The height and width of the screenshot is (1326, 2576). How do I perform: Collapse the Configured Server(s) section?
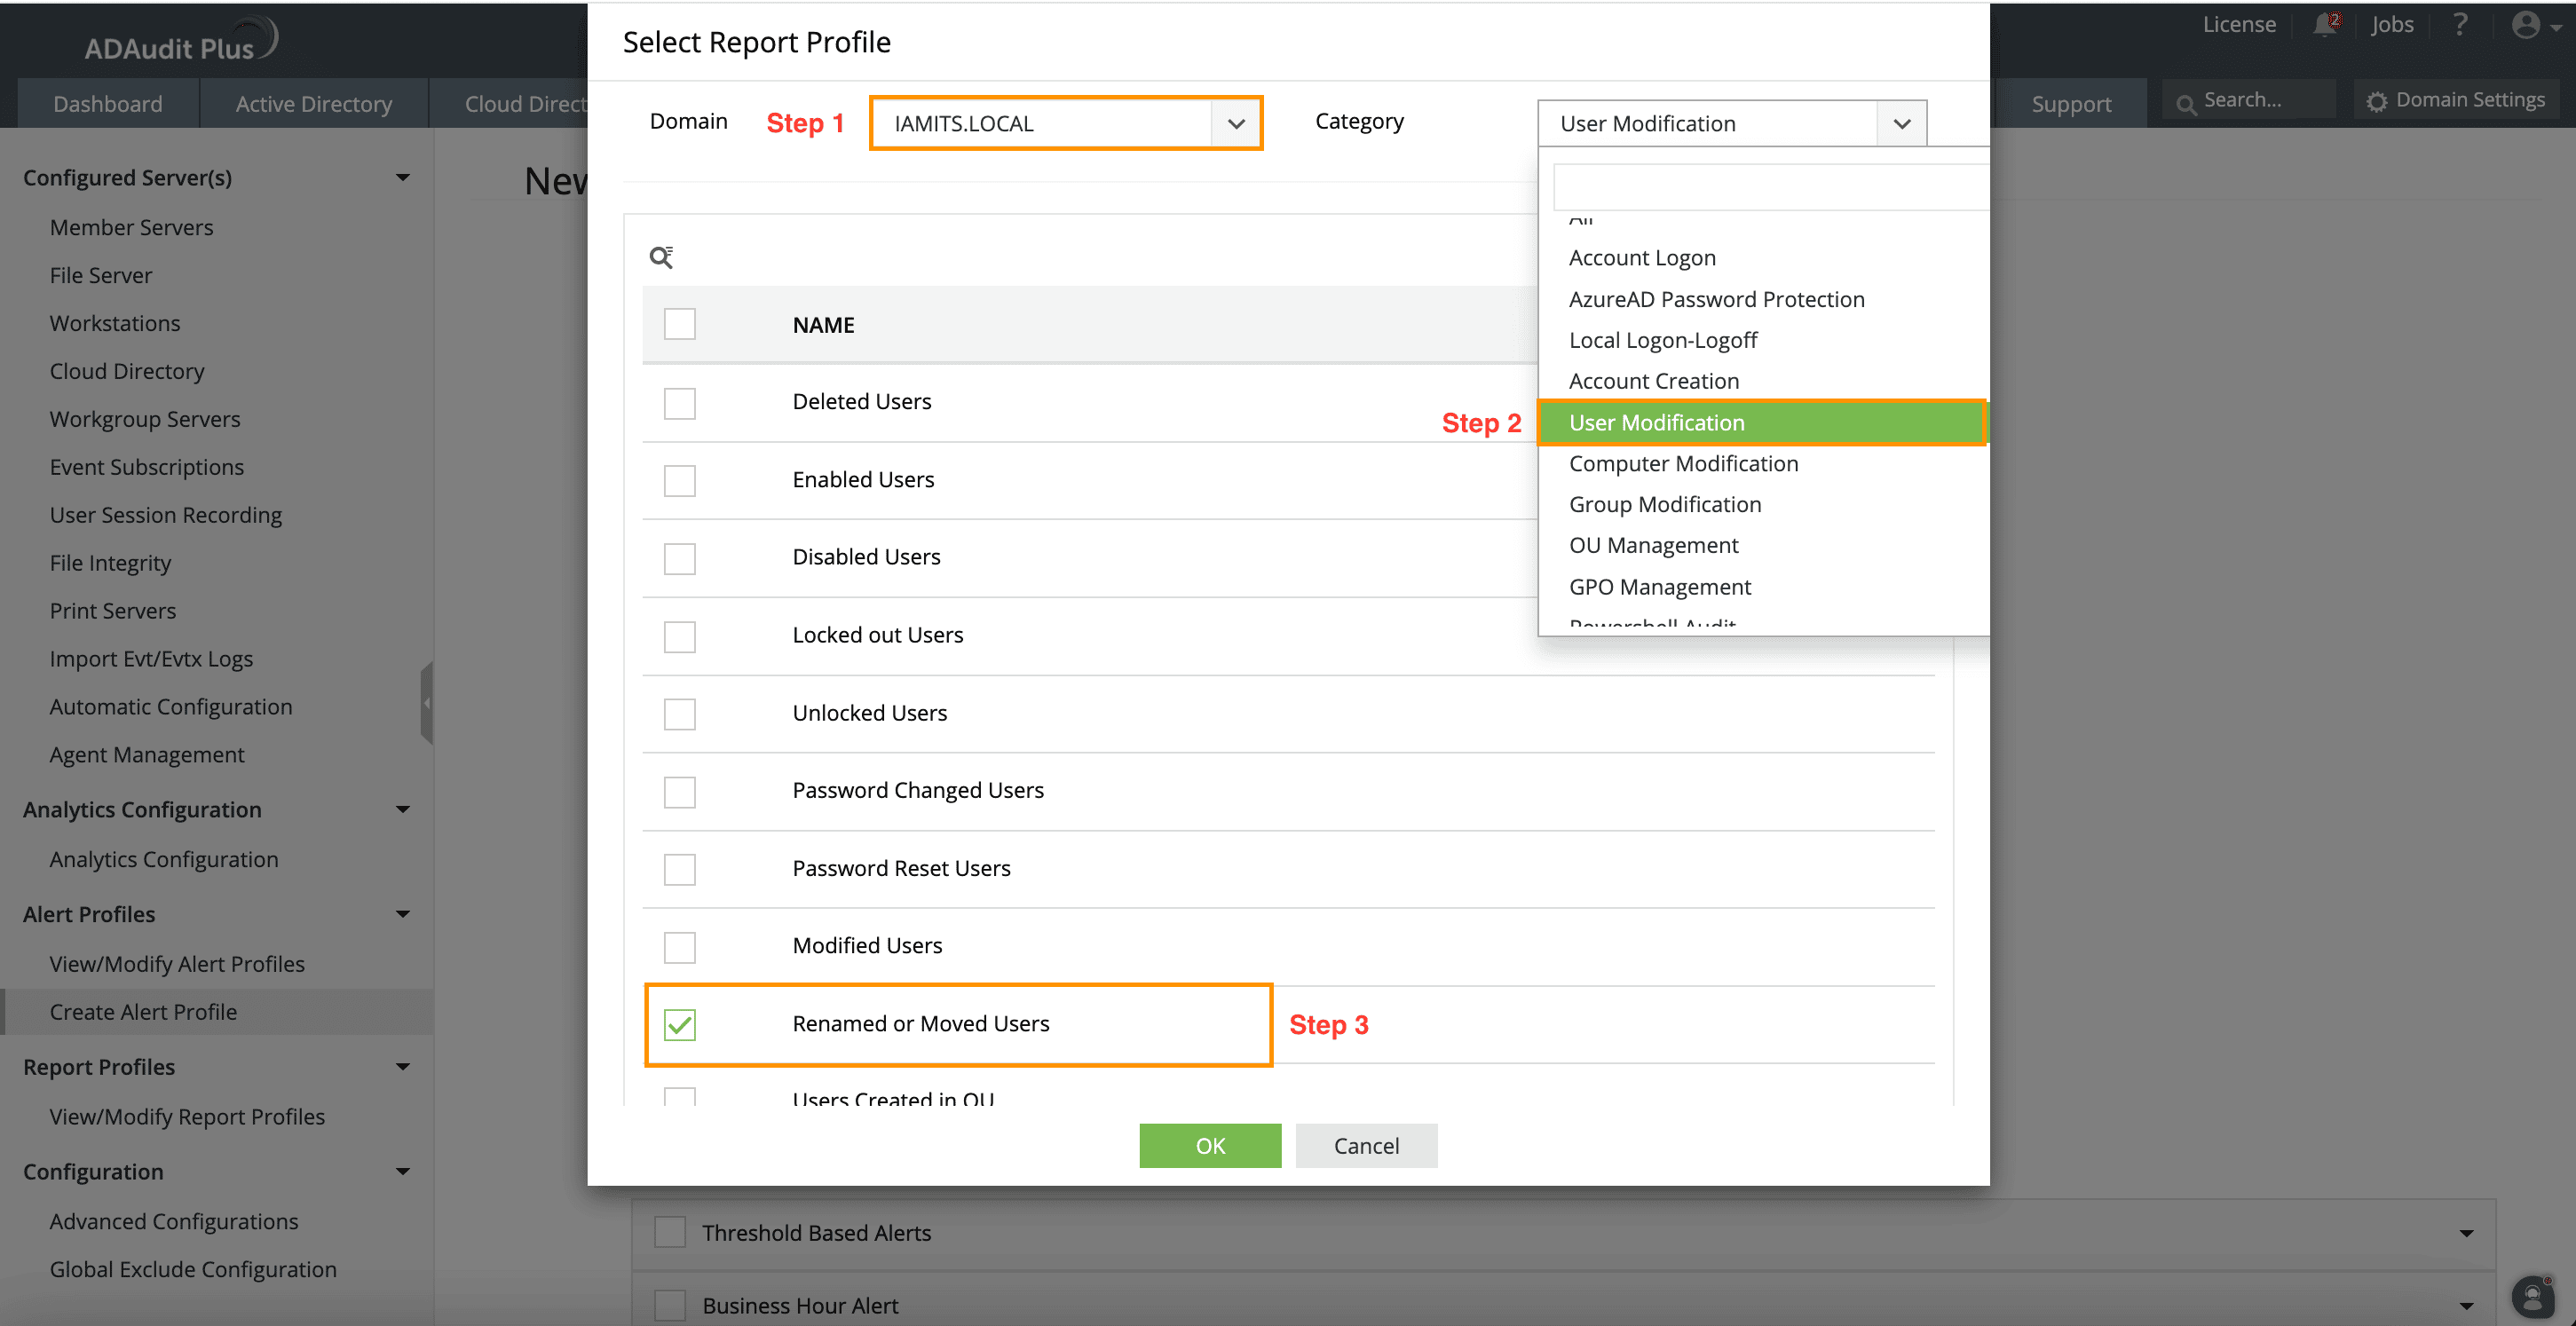(x=403, y=178)
